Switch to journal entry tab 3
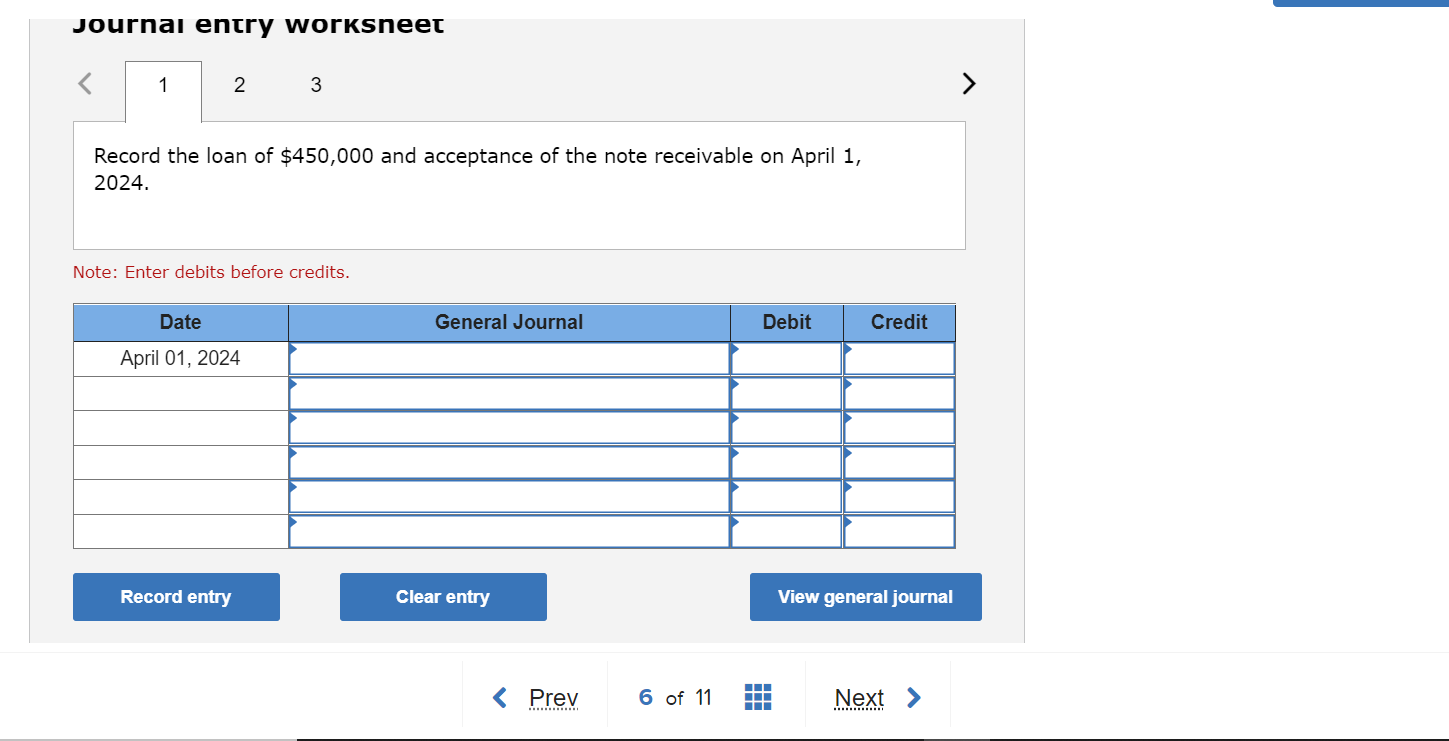 click(x=316, y=85)
